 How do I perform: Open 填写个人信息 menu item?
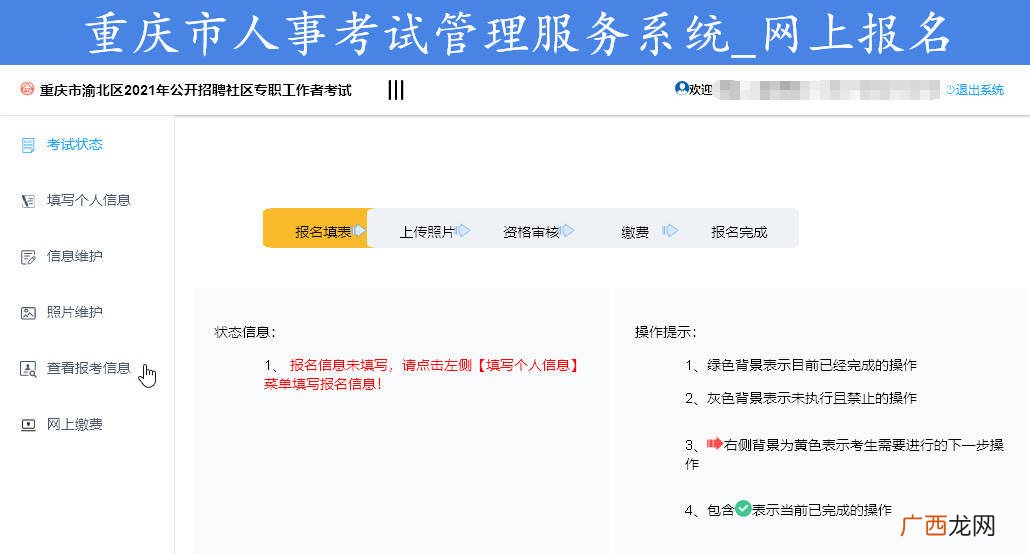click(89, 200)
